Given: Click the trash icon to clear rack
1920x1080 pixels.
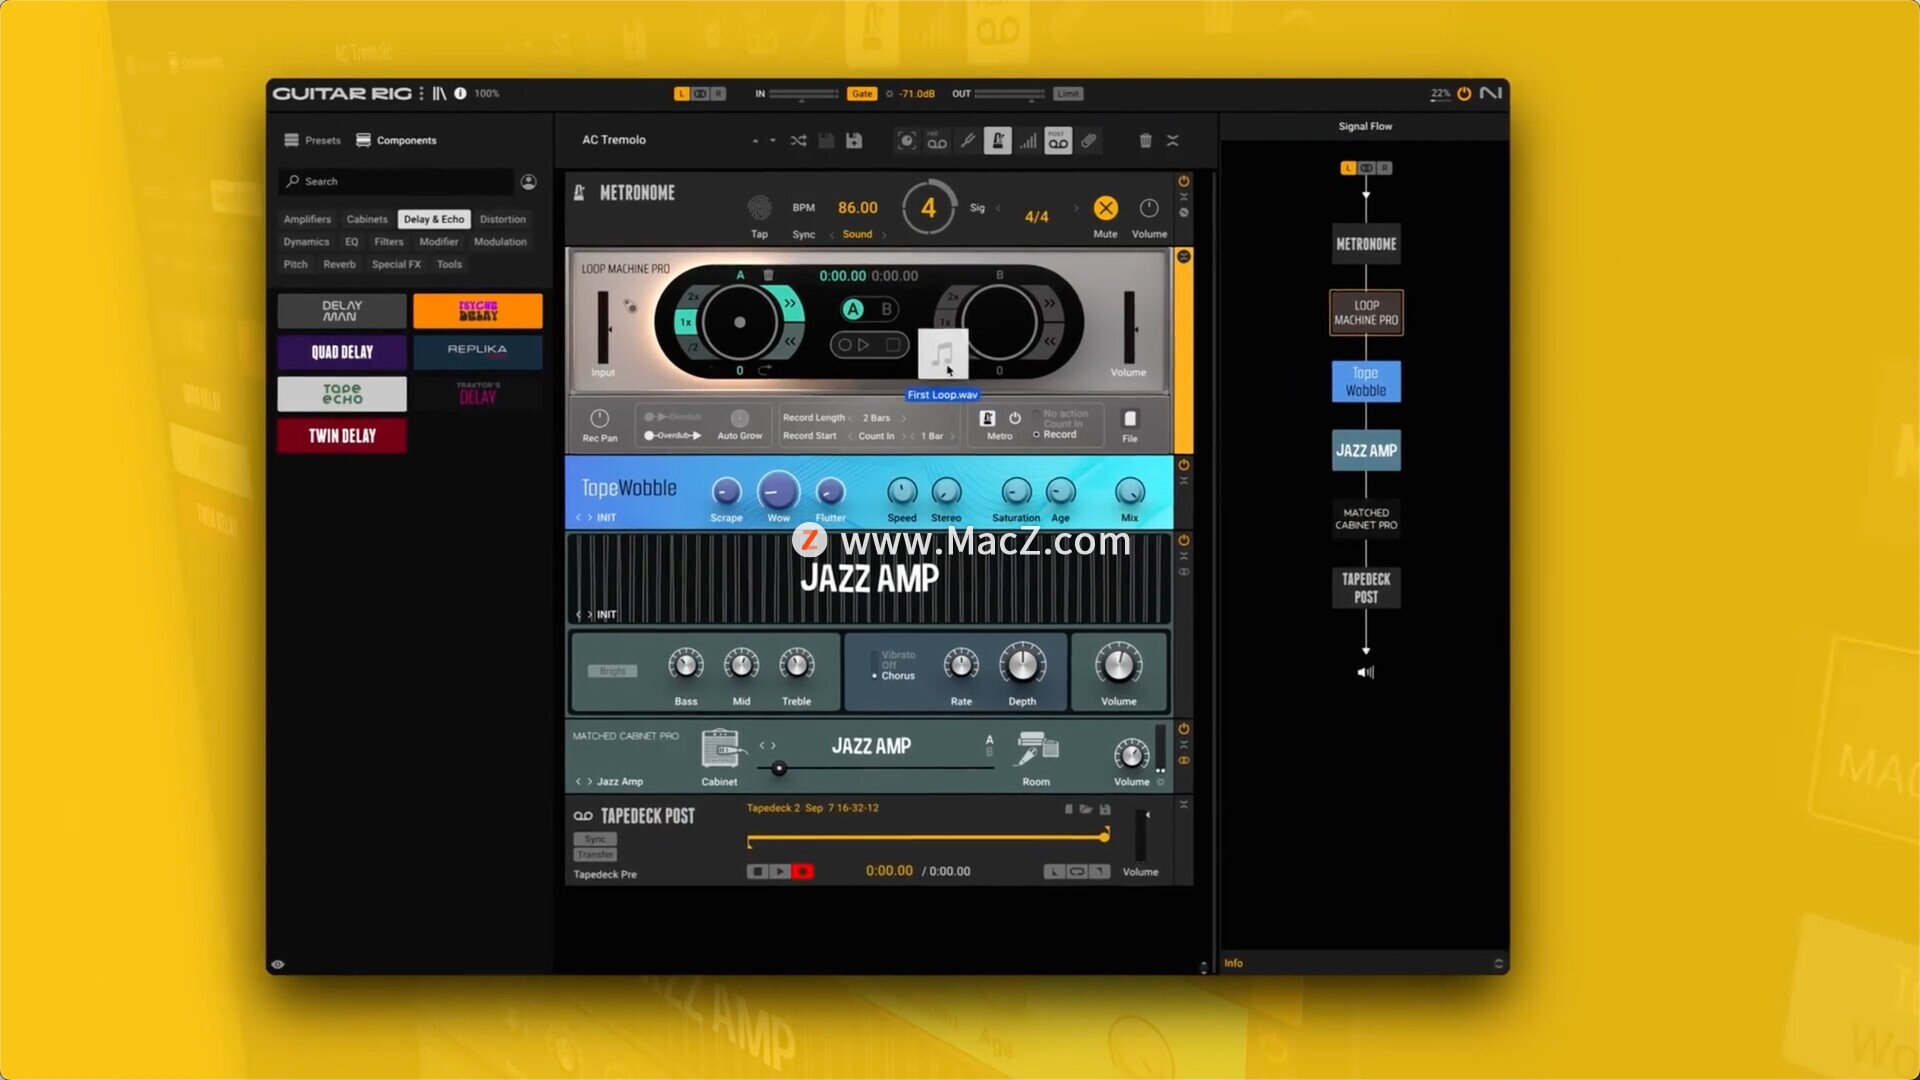Looking at the screenshot, I should (x=1146, y=141).
